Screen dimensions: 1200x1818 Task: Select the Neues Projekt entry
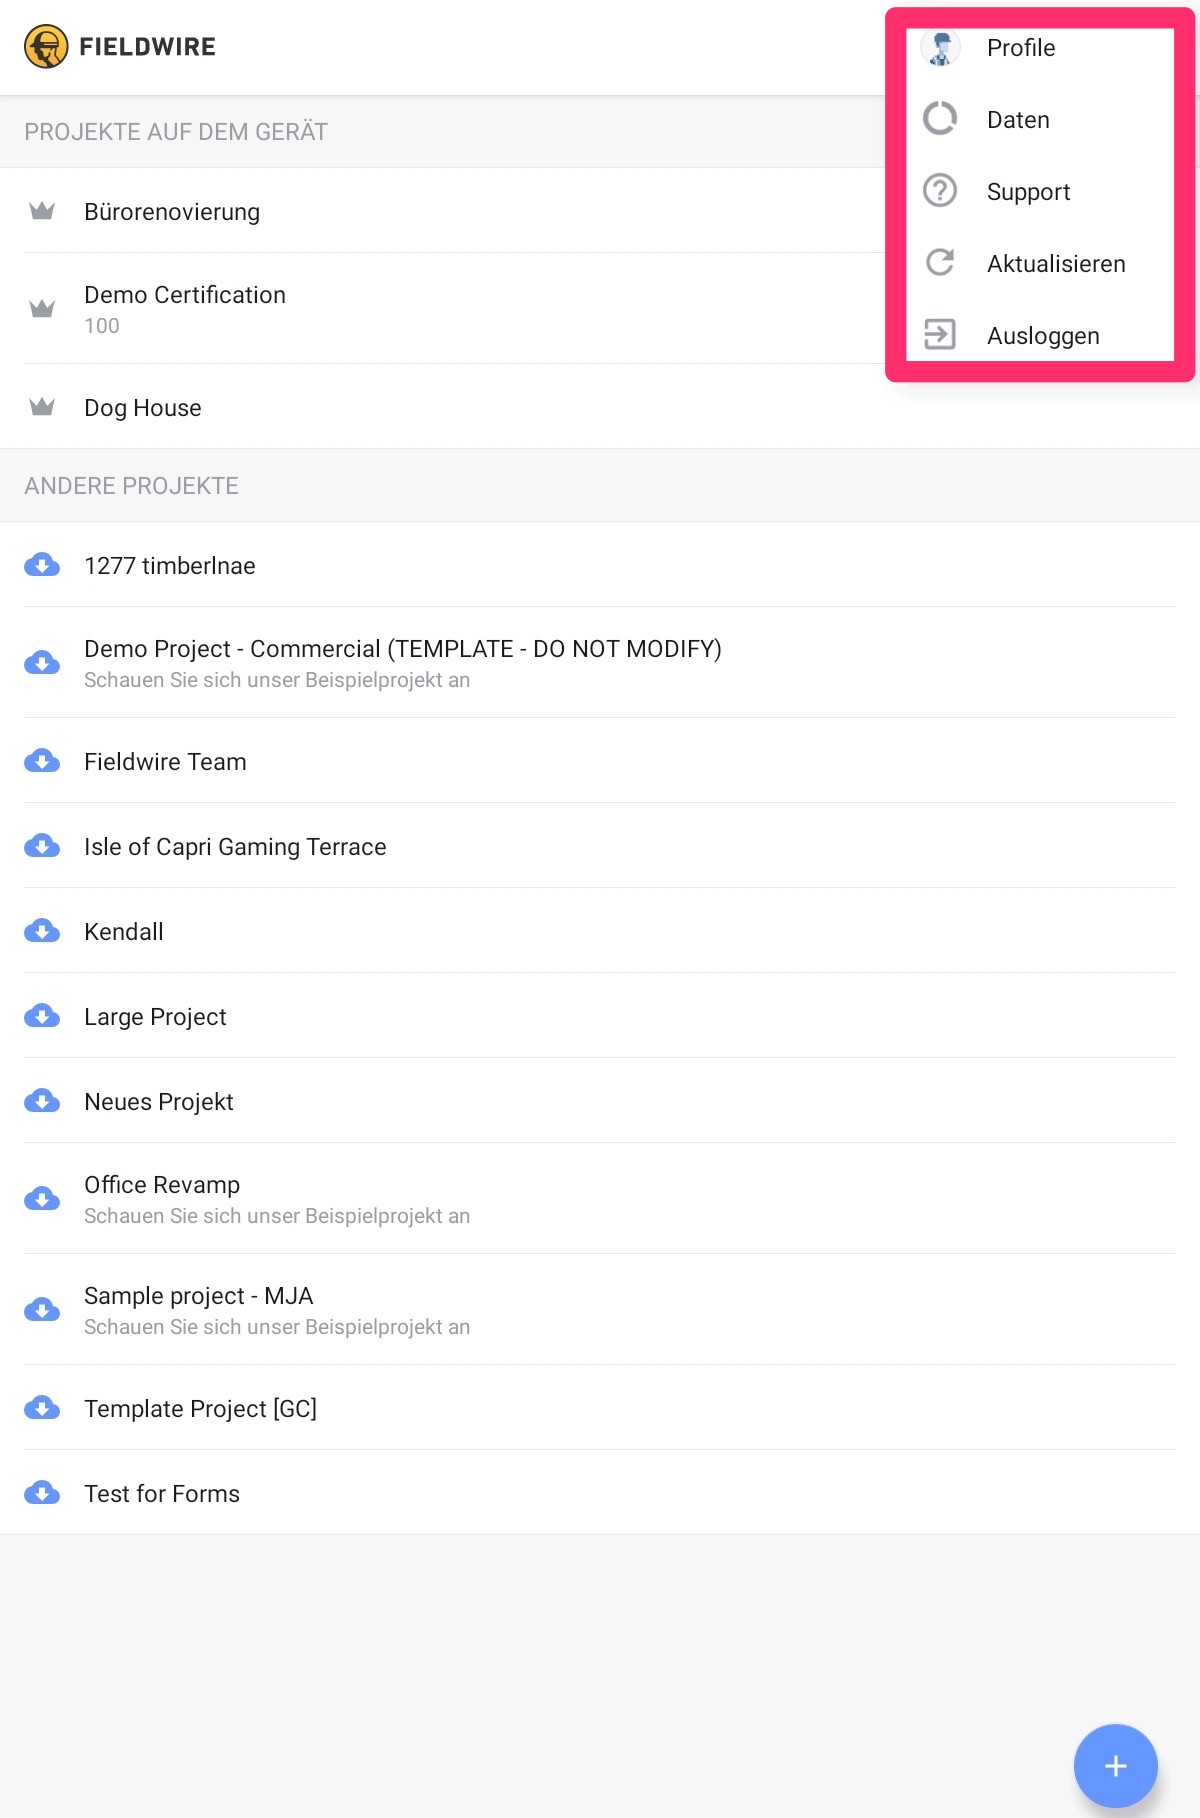click(600, 1101)
